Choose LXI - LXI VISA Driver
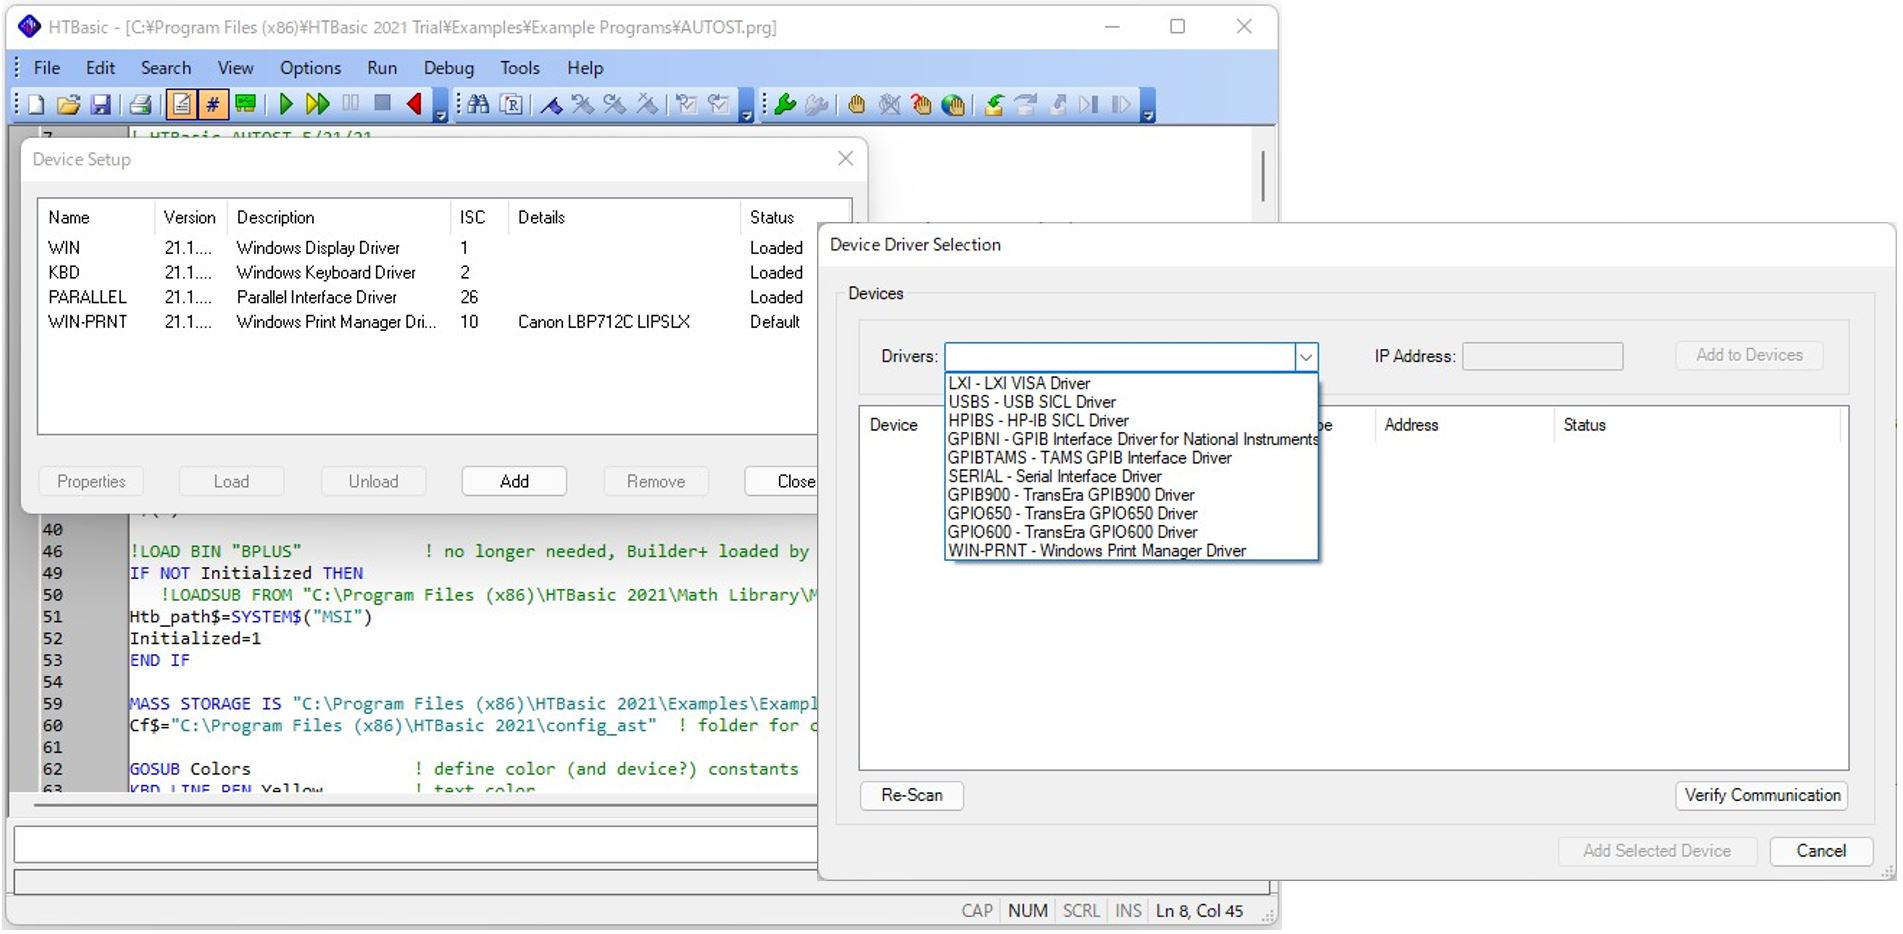 point(1131,383)
